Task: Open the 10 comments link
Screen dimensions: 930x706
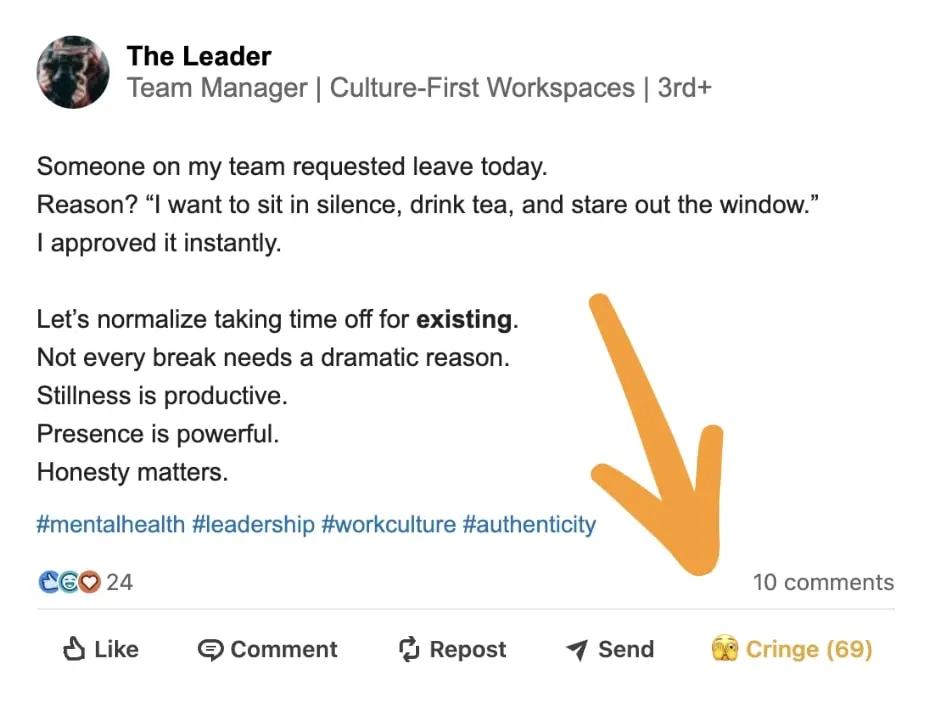Action: pos(823,582)
